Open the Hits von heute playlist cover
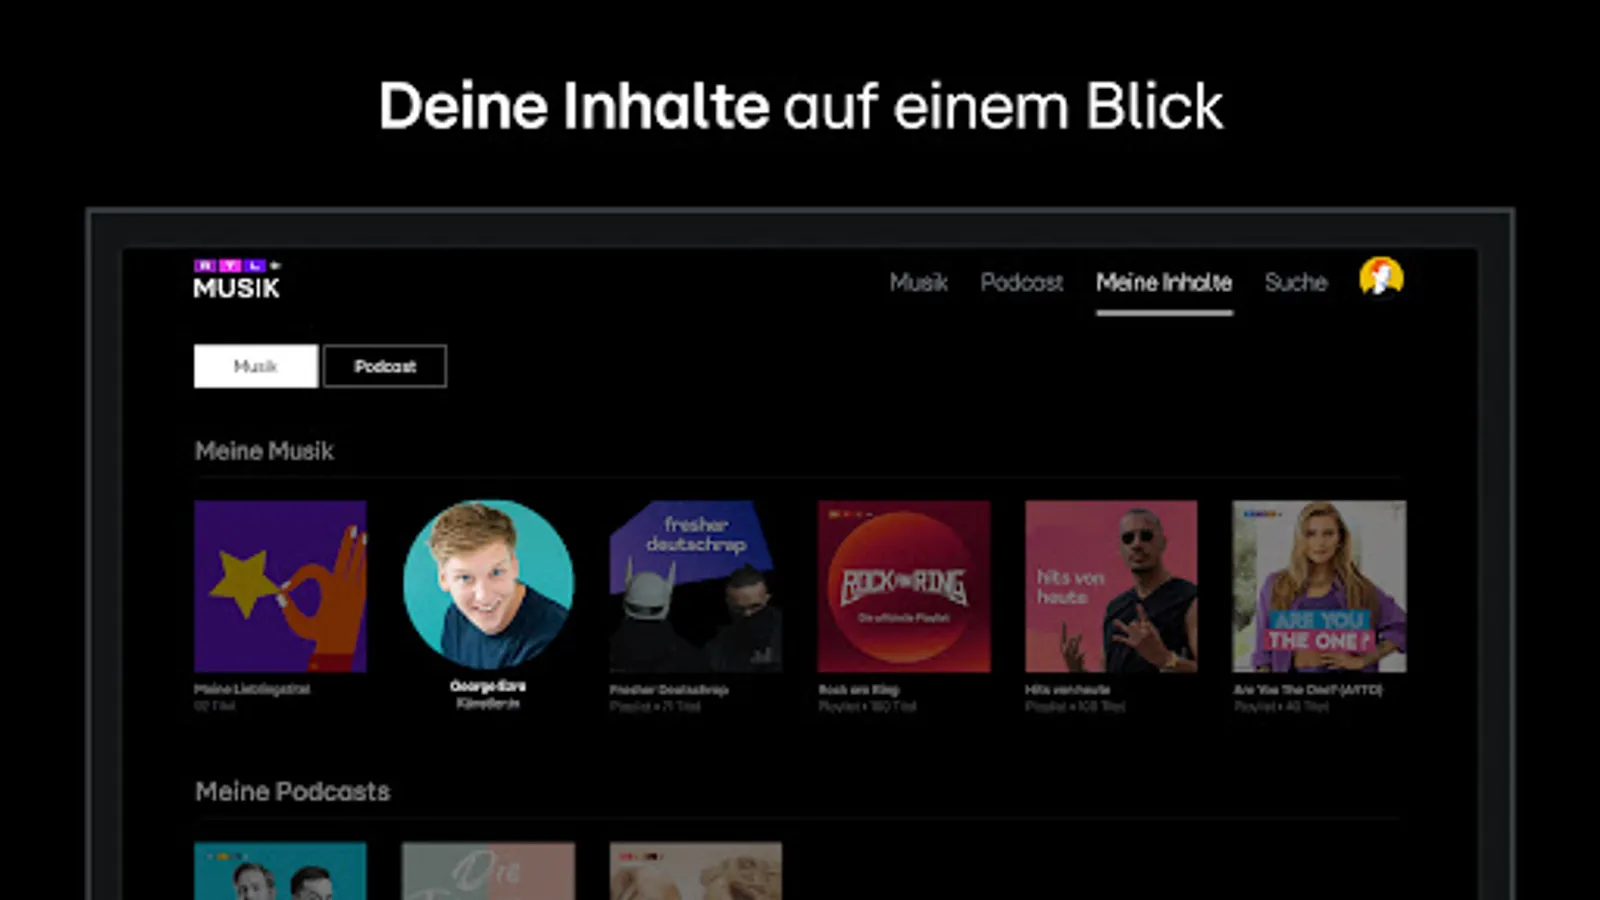 1111,587
